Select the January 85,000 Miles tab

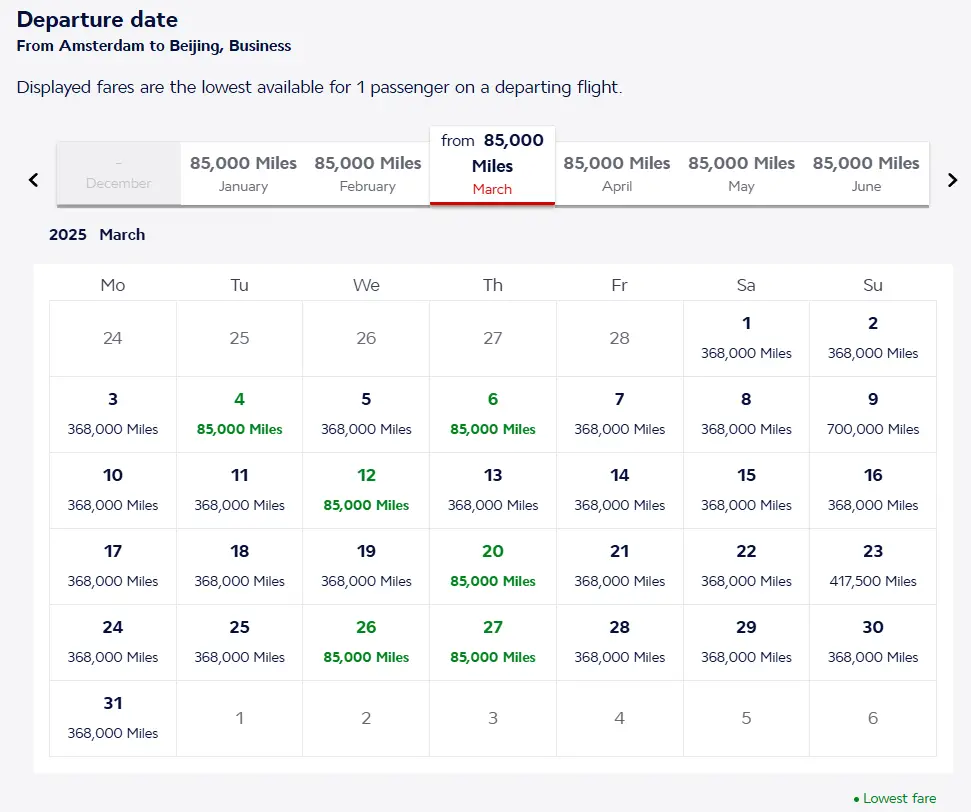[x=243, y=173]
